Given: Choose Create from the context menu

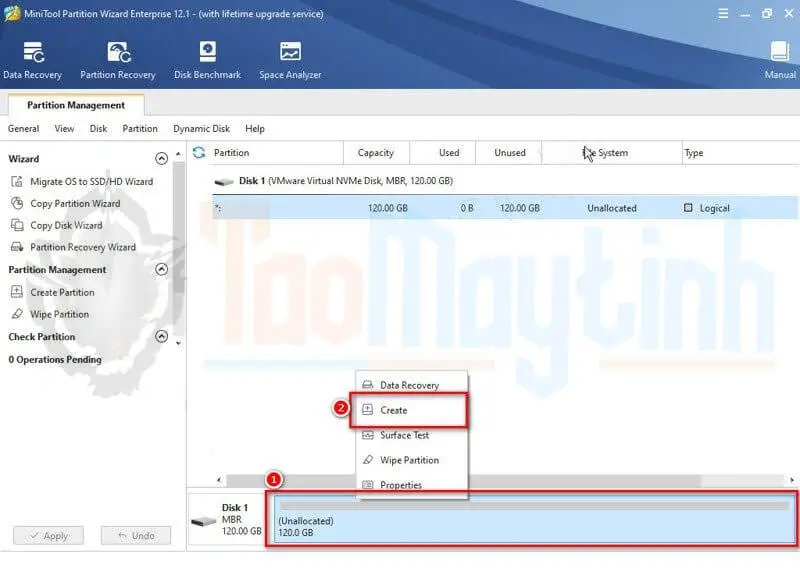Looking at the screenshot, I should pyautogui.click(x=393, y=411).
